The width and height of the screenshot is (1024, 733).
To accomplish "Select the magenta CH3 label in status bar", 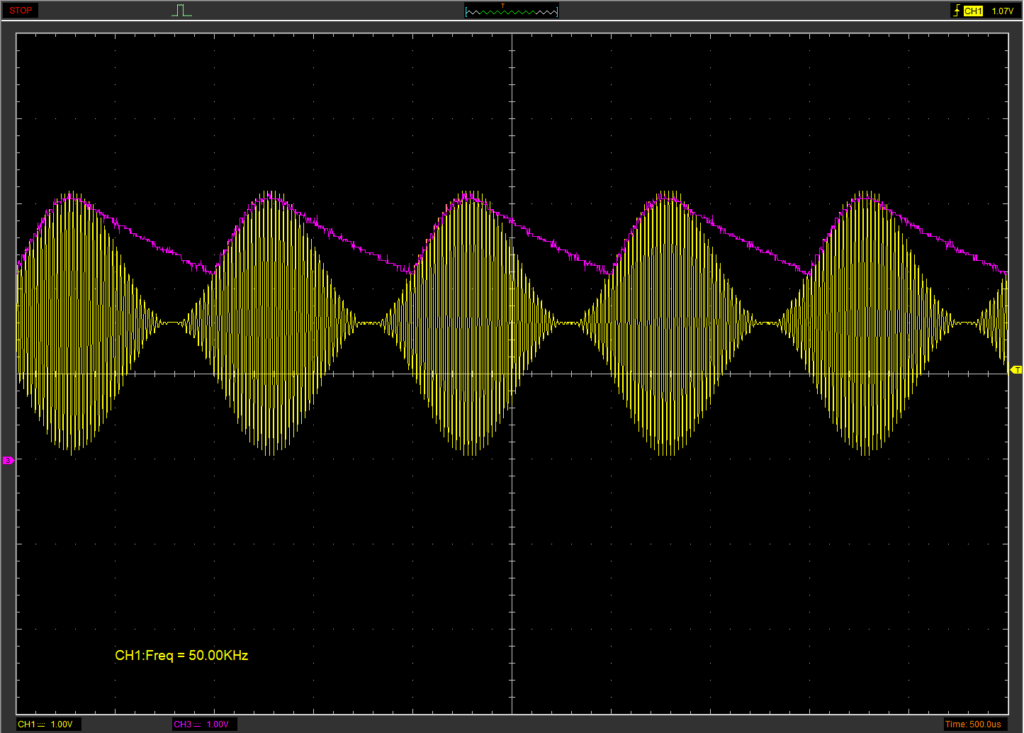I will point(181,724).
